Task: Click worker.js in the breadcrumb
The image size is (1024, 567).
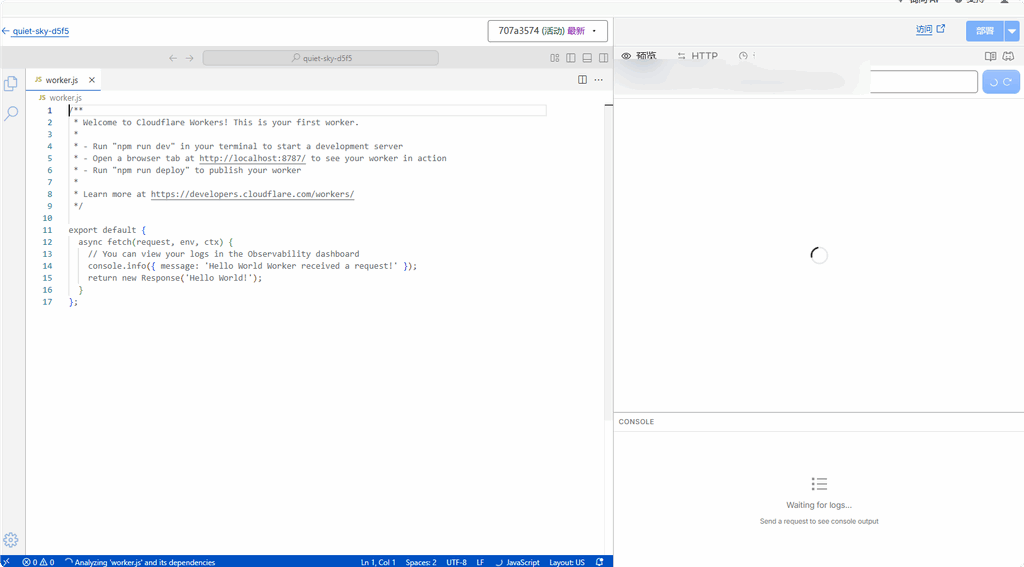Action: click(x=65, y=98)
